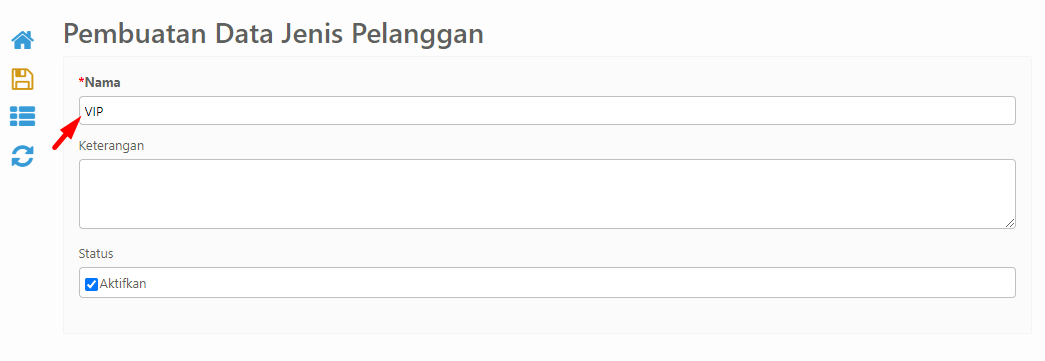Viewport: 1045px width, 361px height.
Task: Go to the home page icon
Action: (x=22, y=41)
